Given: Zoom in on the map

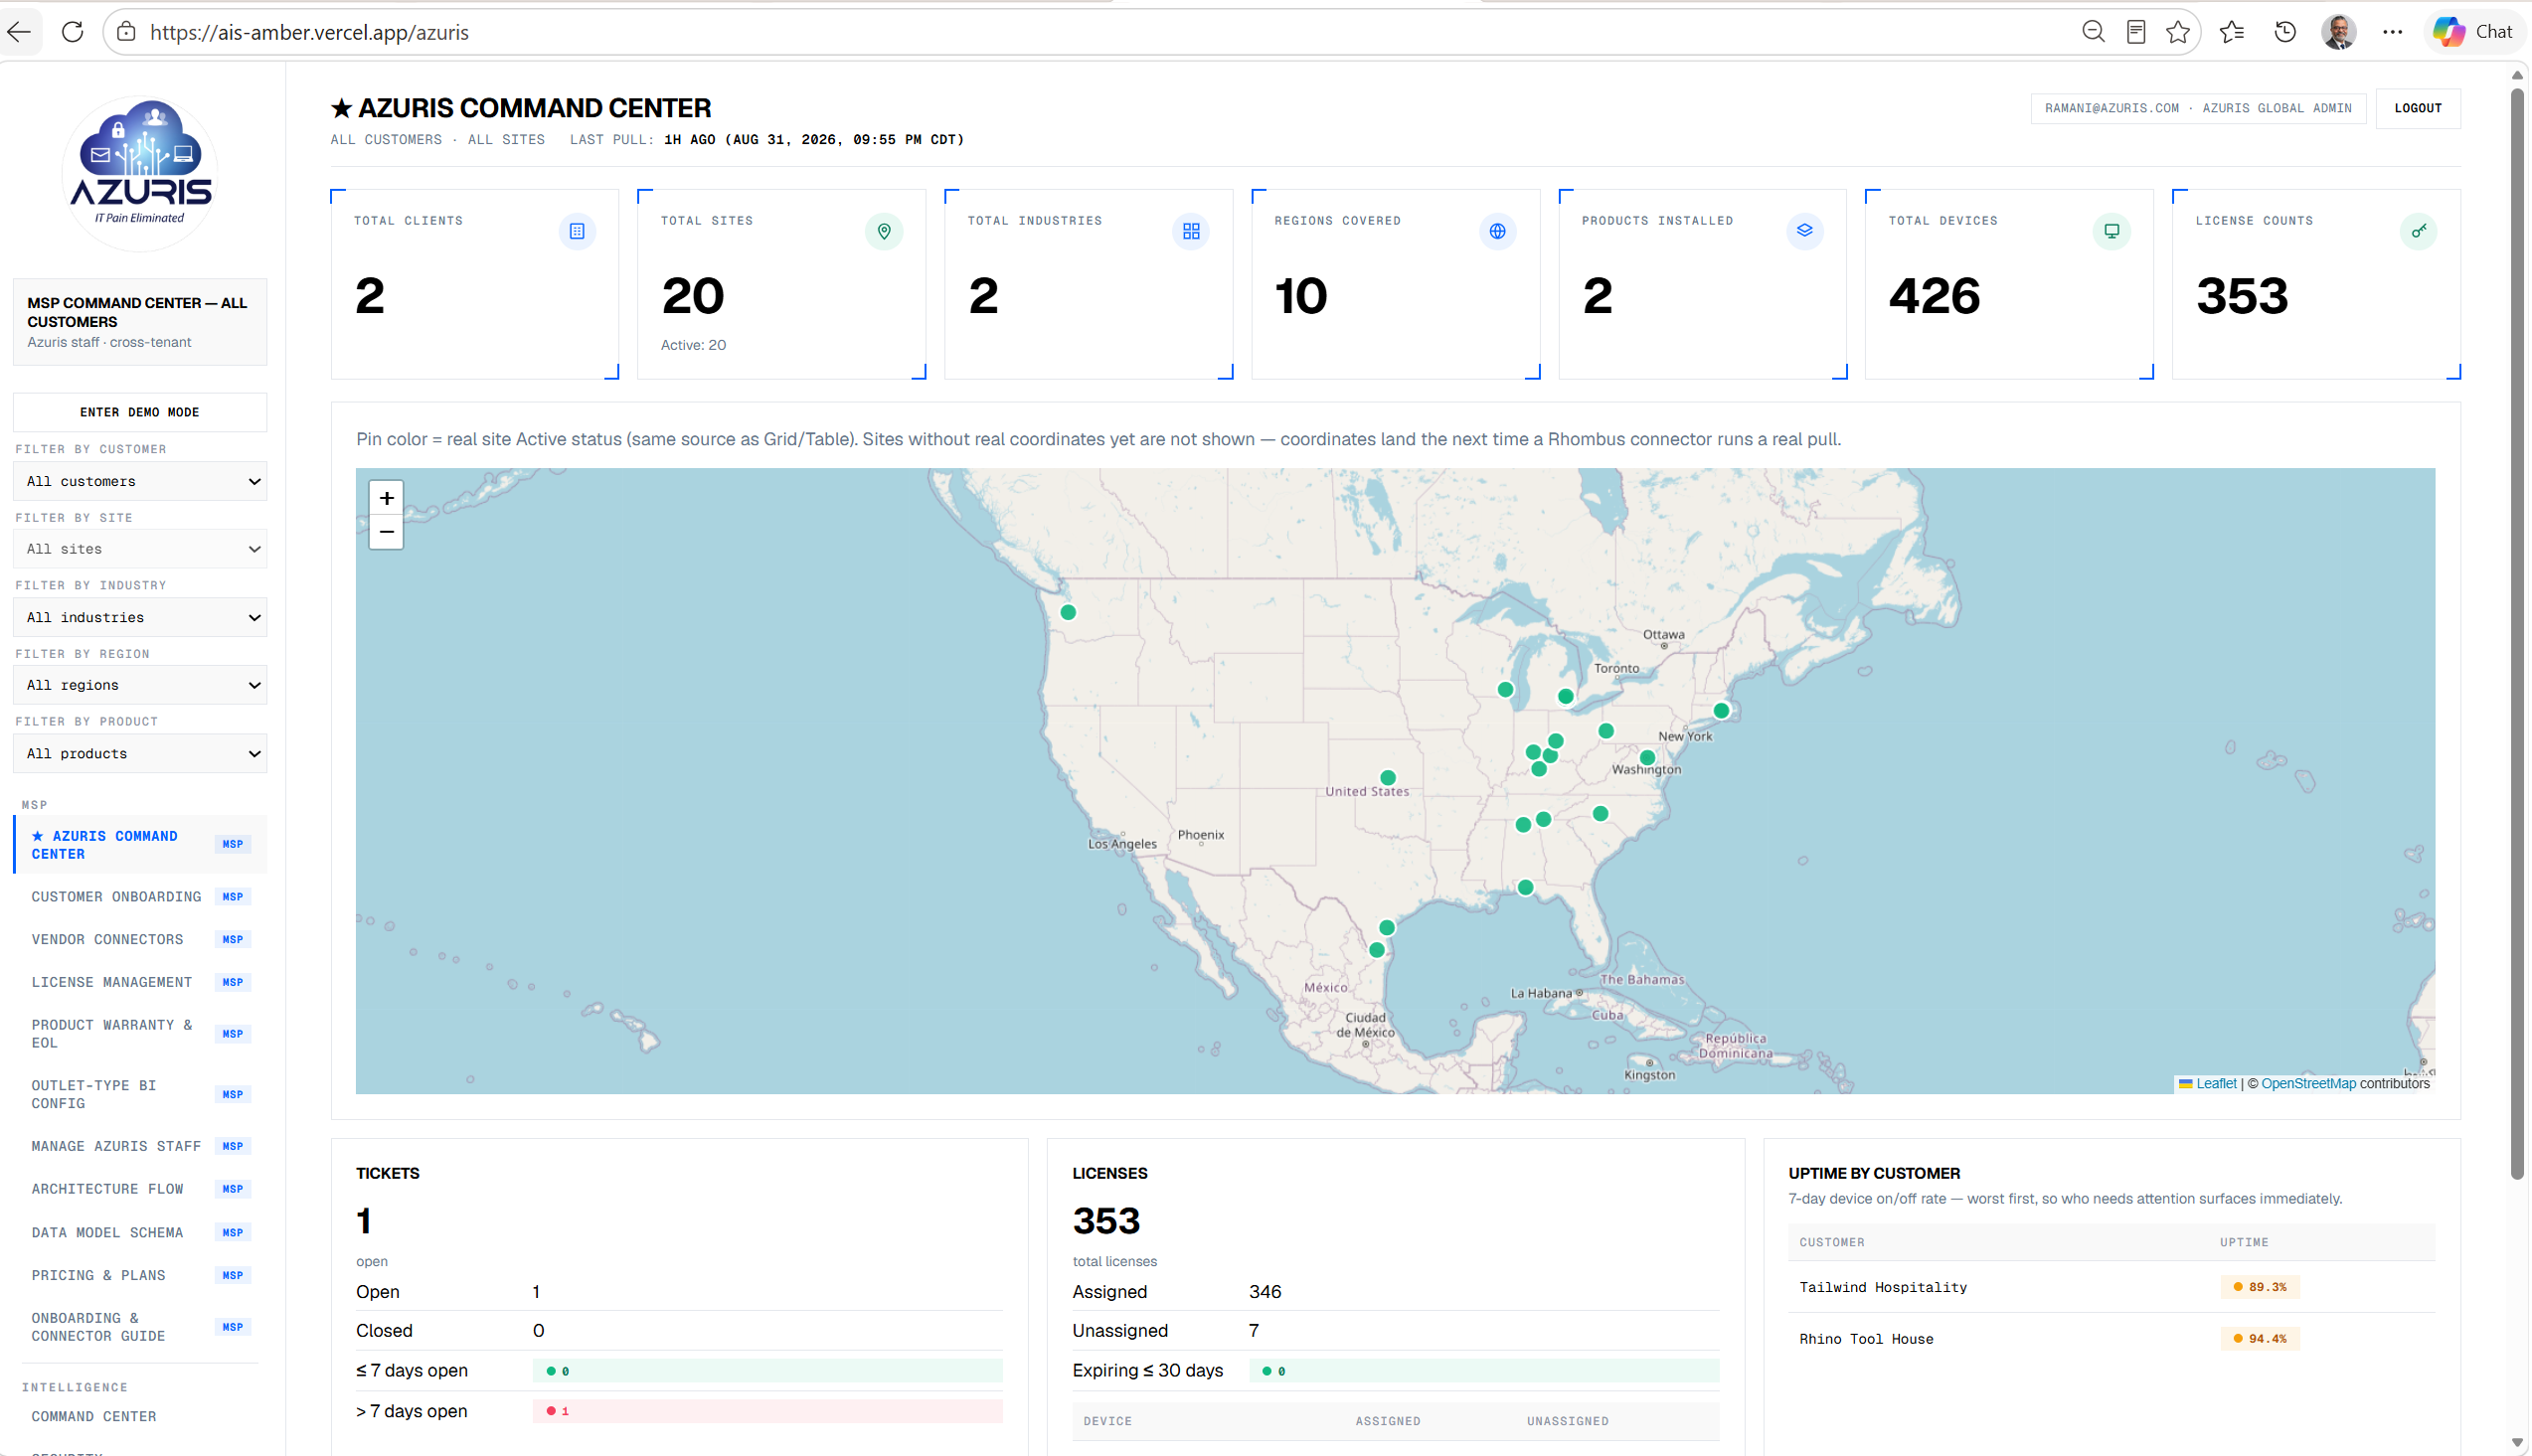Looking at the screenshot, I should tap(386, 498).
